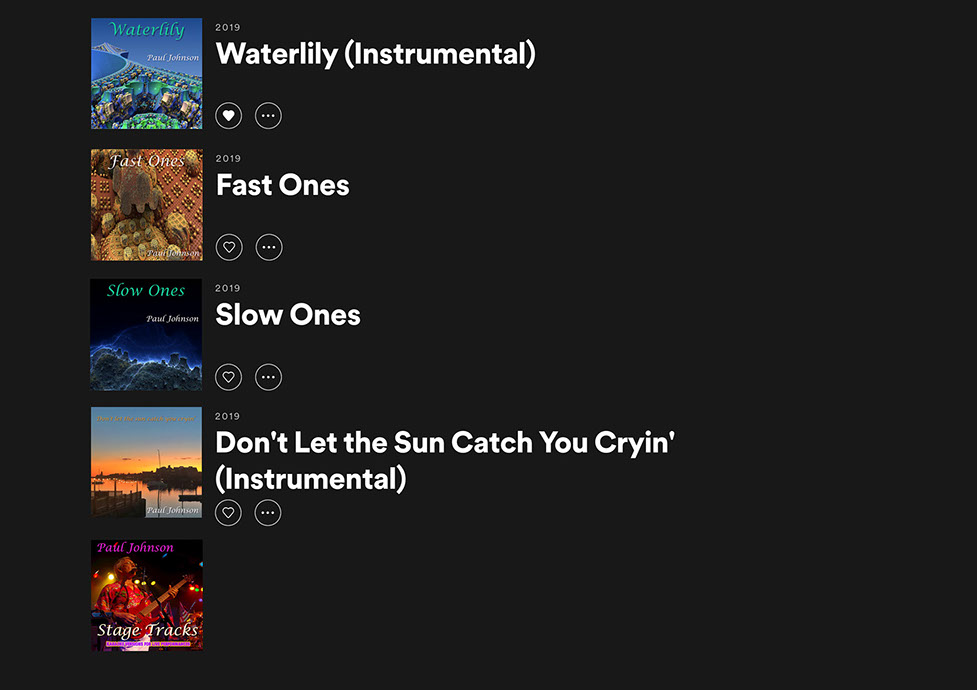Click the 2019 label above Fast Ones

tap(228, 158)
